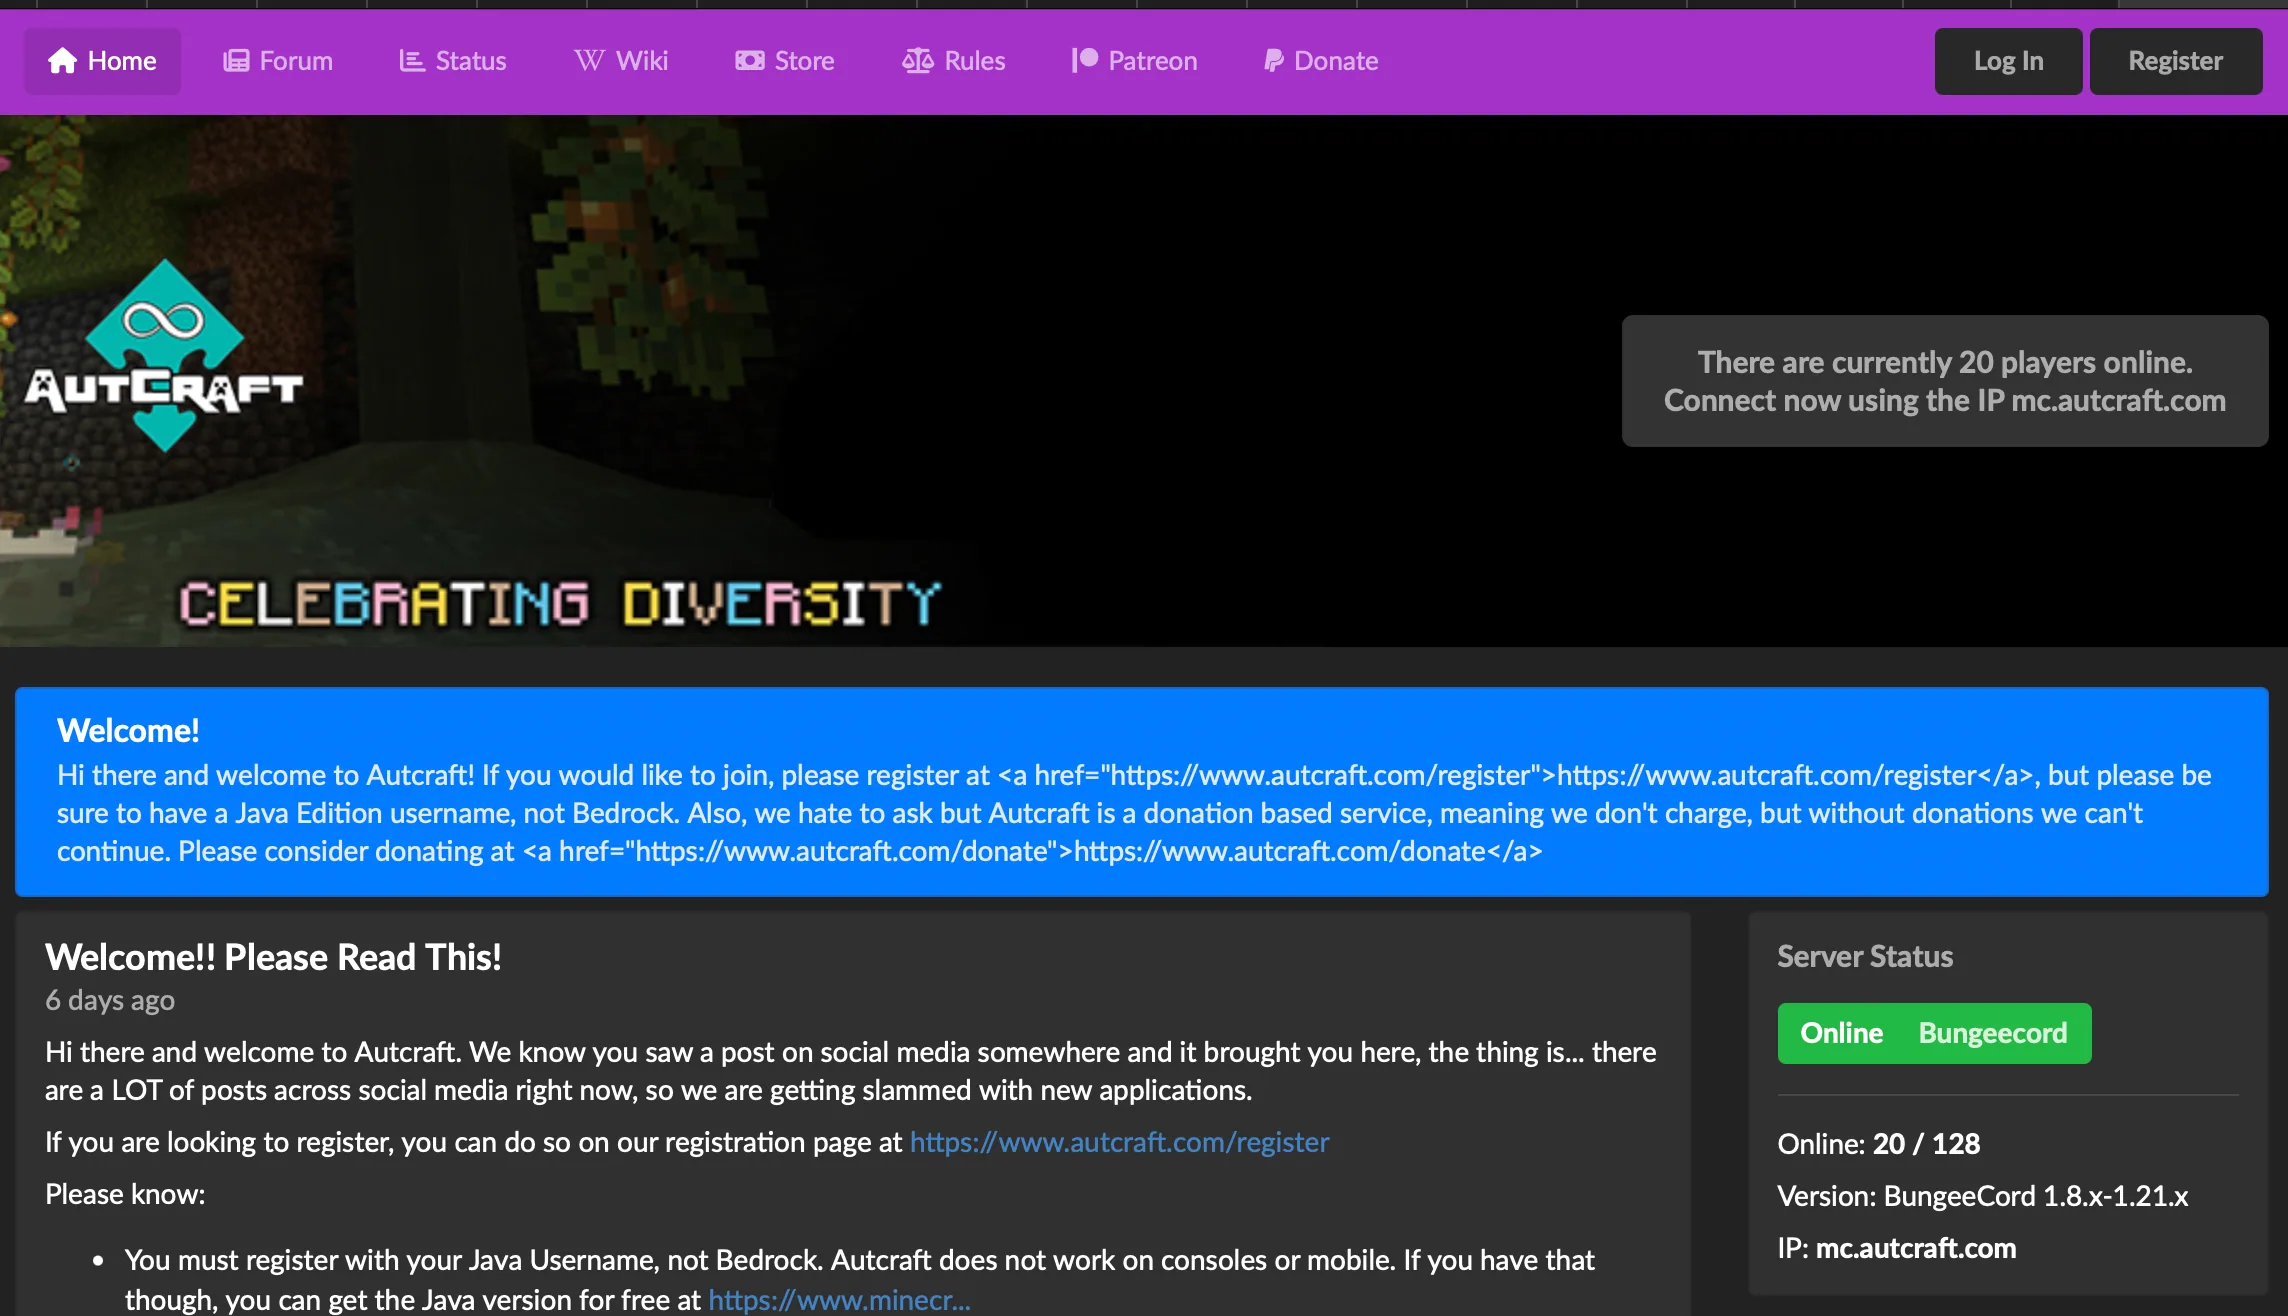Image resolution: width=2288 pixels, height=1316 pixels.
Task: Click the 'IP: mc.autcraft.com' text
Action: (1897, 1248)
